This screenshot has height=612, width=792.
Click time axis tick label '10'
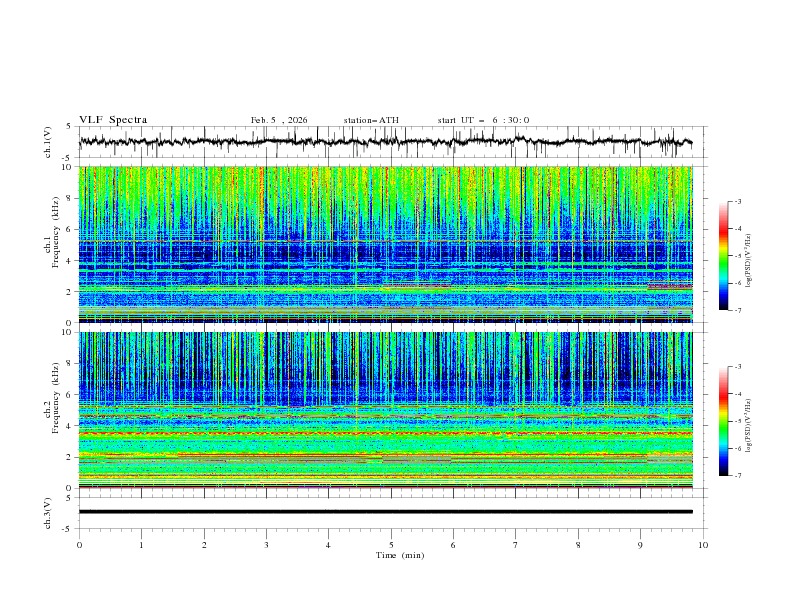703,545
